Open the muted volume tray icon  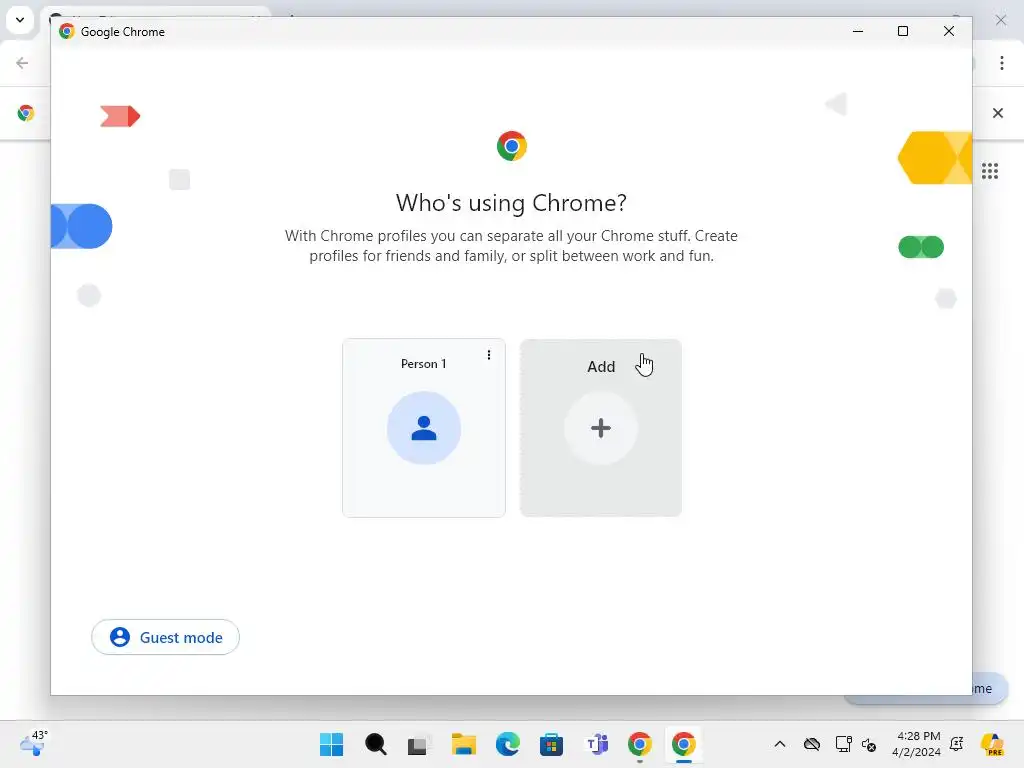tap(869, 744)
